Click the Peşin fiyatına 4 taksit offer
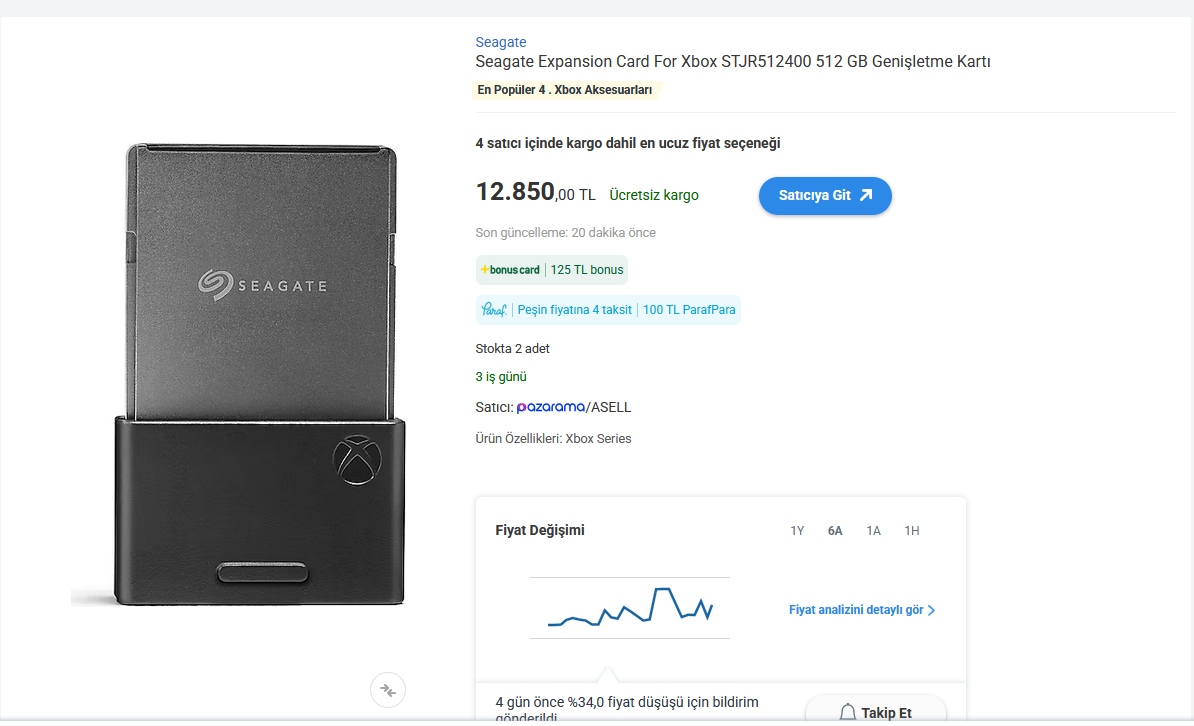The height and width of the screenshot is (726, 1194). [x=574, y=310]
